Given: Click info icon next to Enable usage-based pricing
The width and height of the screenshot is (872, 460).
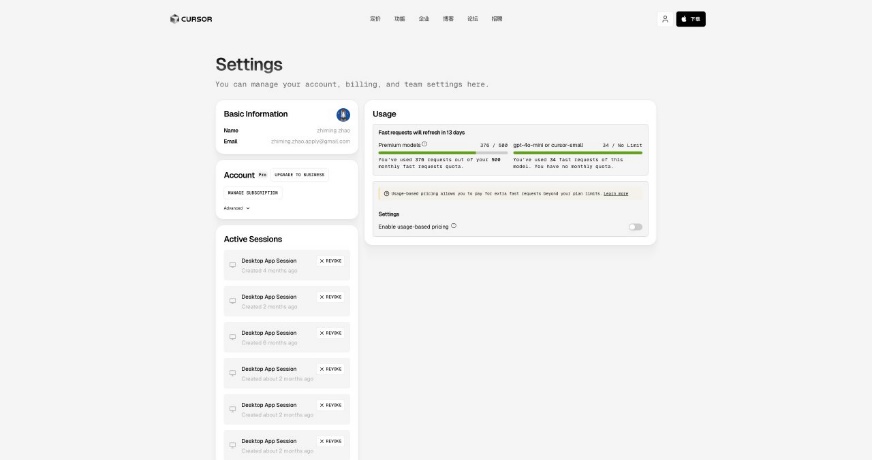Looking at the screenshot, I should [454, 226].
